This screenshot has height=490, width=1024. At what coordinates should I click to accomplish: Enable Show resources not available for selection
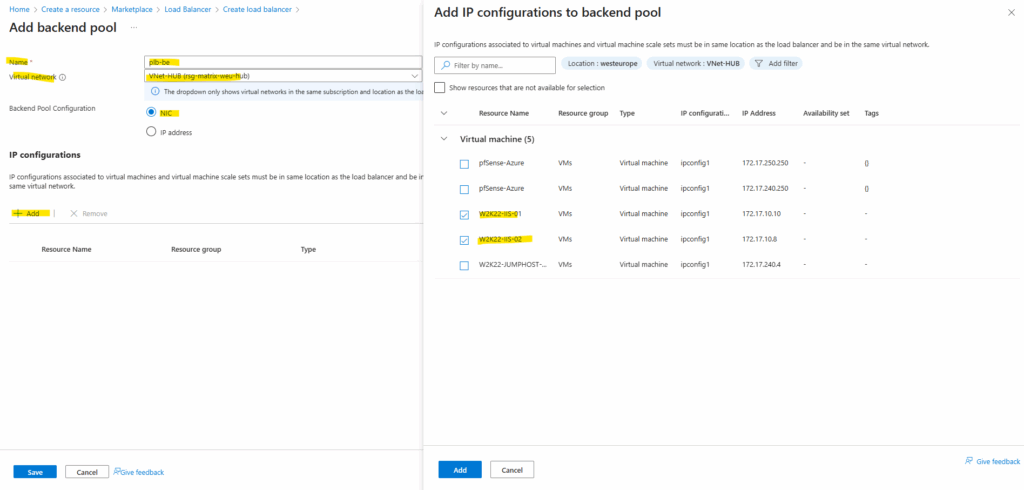coord(441,88)
